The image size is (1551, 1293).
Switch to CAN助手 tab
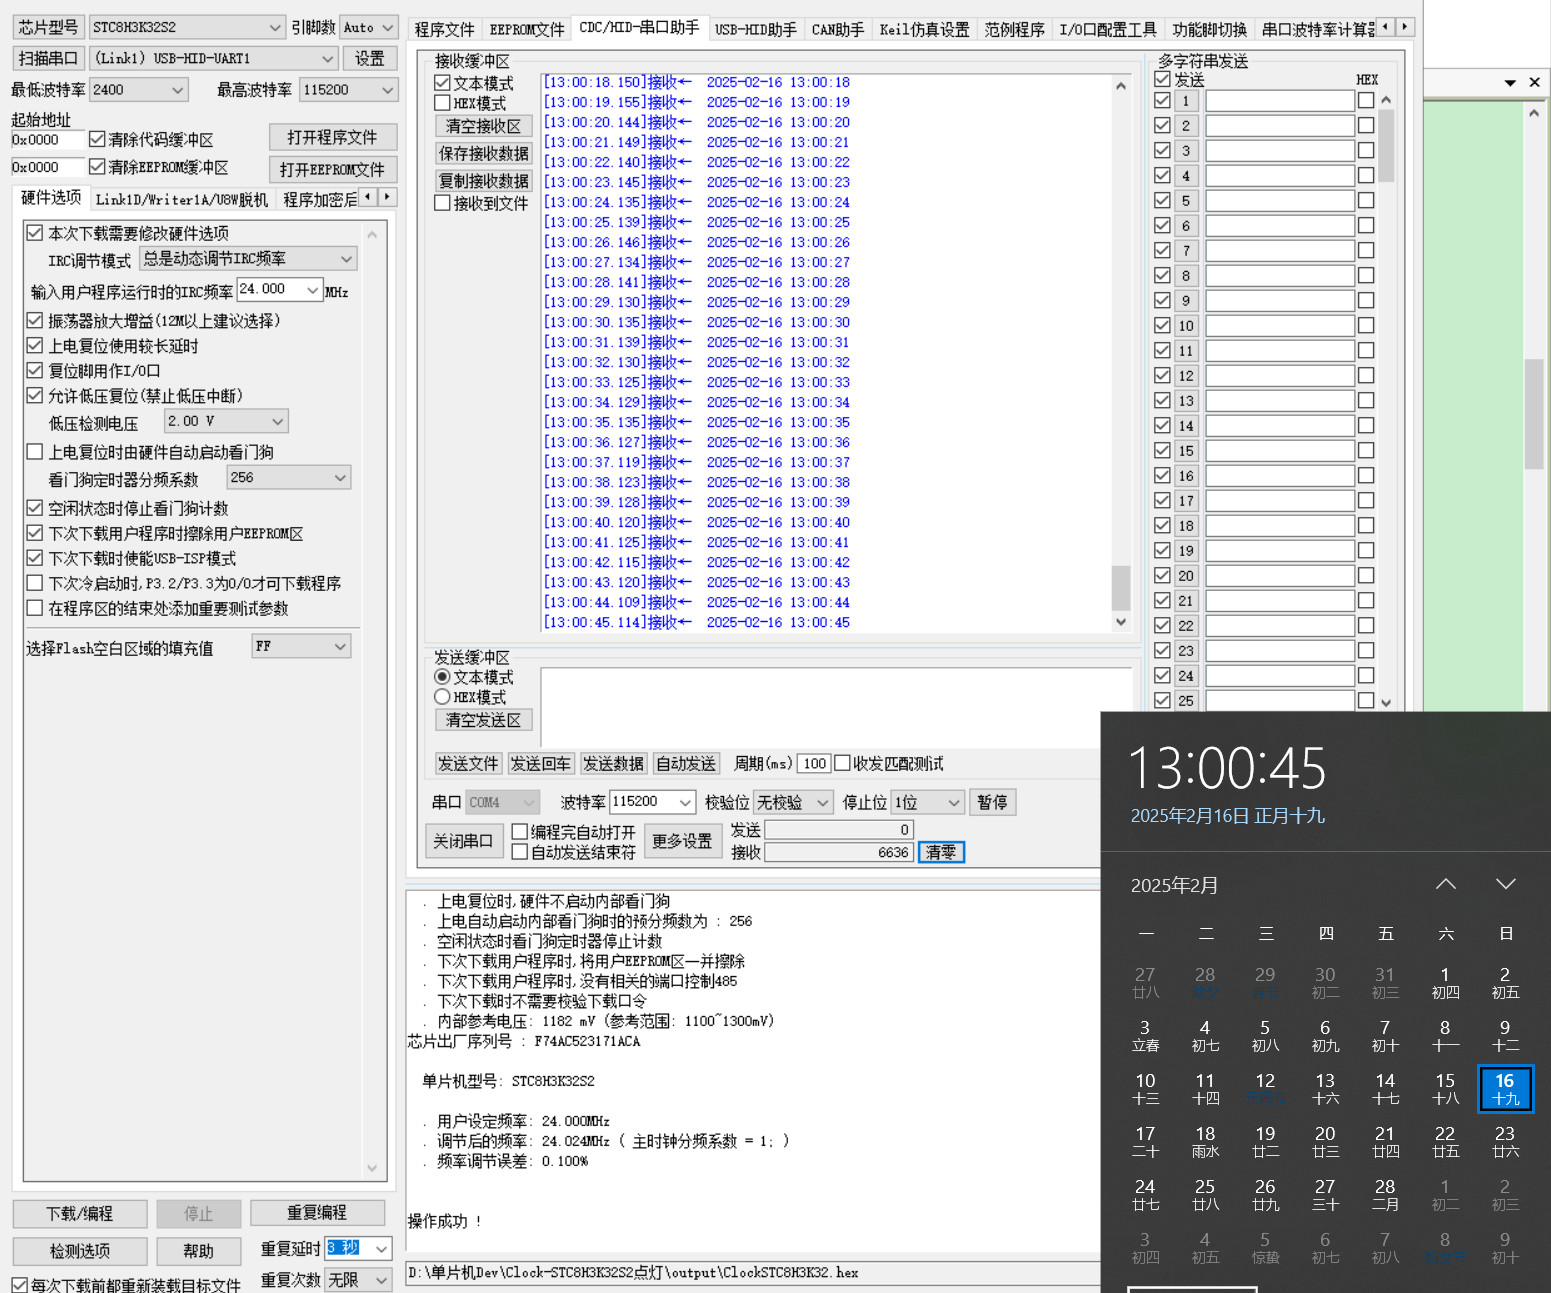click(838, 29)
